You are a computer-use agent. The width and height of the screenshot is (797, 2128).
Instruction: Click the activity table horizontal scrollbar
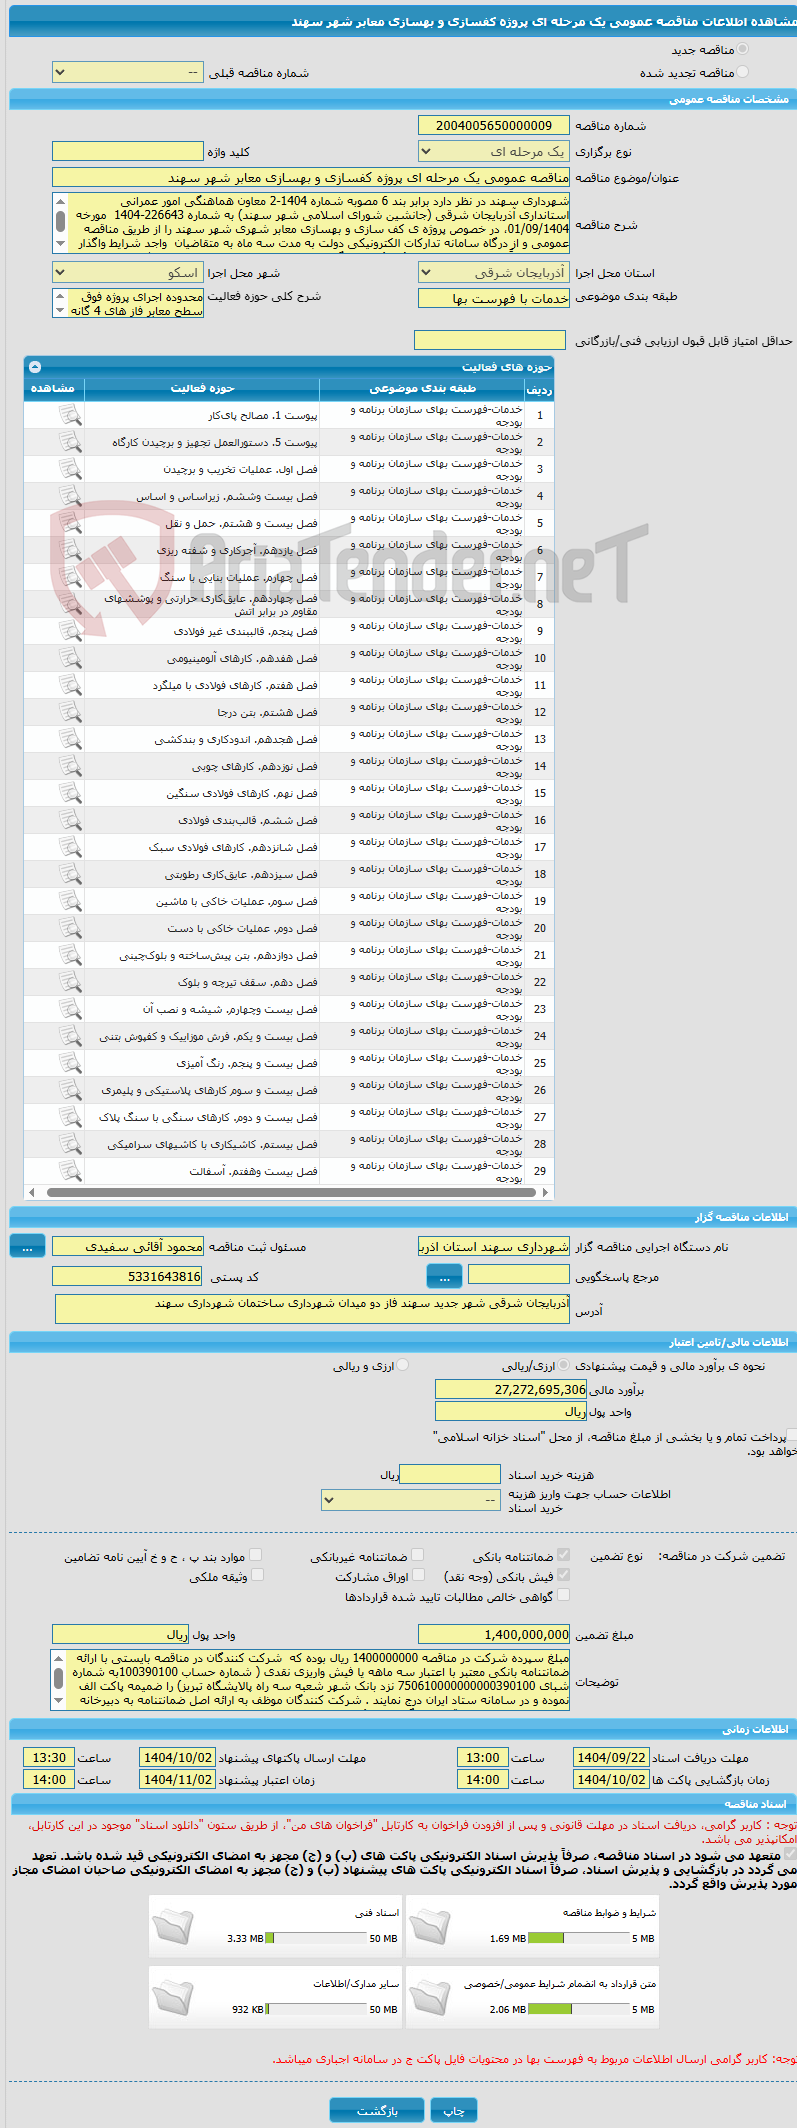point(288,1192)
